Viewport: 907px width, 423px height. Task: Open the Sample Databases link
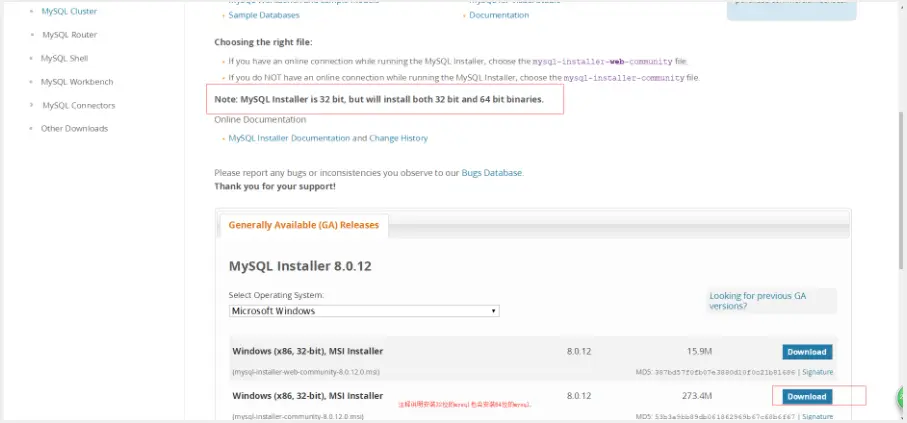264,15
